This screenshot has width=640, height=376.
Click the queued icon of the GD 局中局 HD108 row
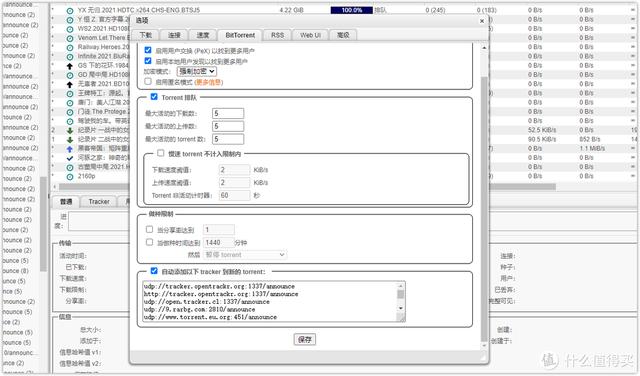click(70, 76)
